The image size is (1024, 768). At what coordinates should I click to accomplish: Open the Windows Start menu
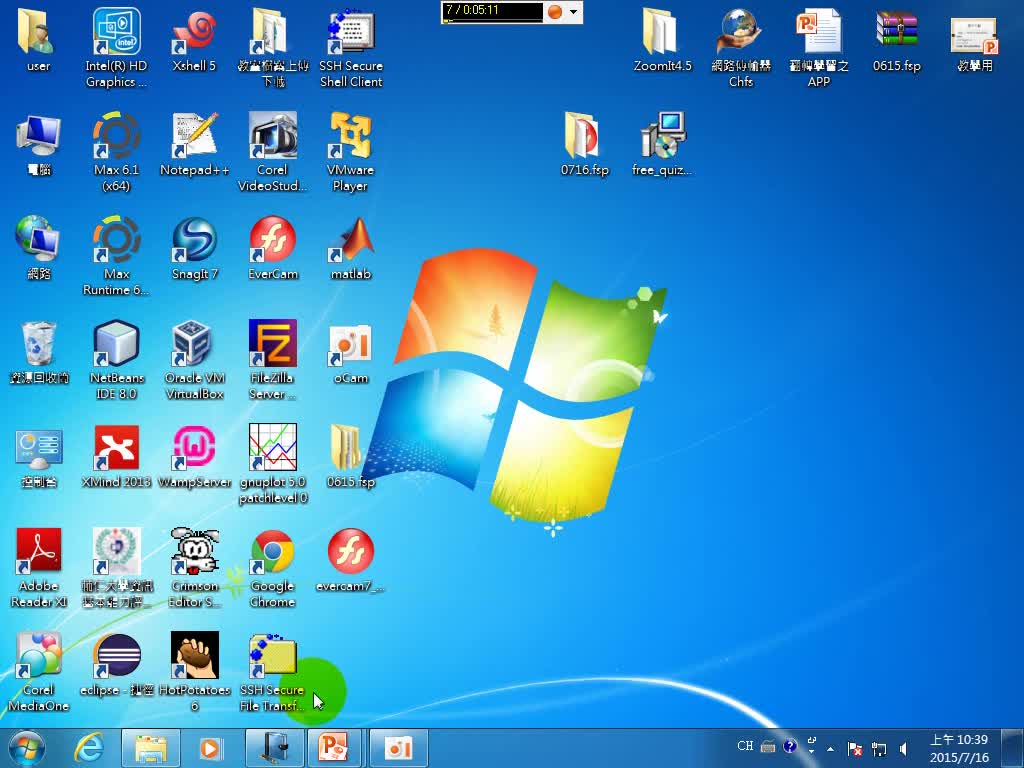[27, 748]
